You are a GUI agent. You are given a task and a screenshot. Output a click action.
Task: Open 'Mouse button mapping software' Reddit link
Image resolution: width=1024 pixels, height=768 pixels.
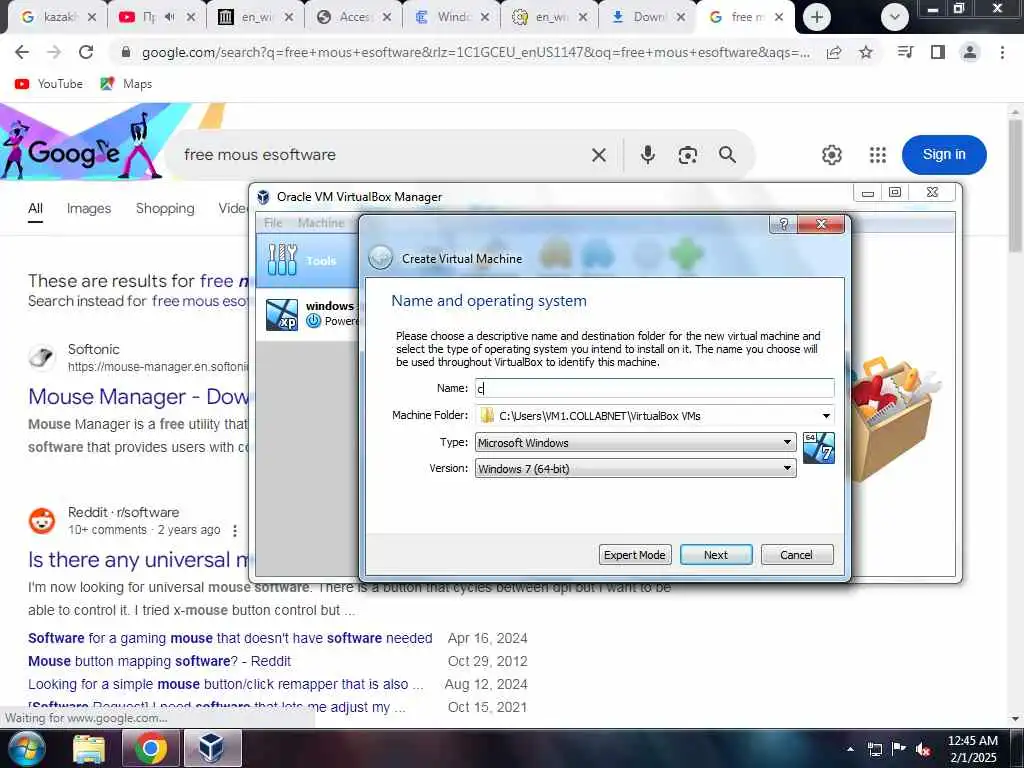pos(159,661)
